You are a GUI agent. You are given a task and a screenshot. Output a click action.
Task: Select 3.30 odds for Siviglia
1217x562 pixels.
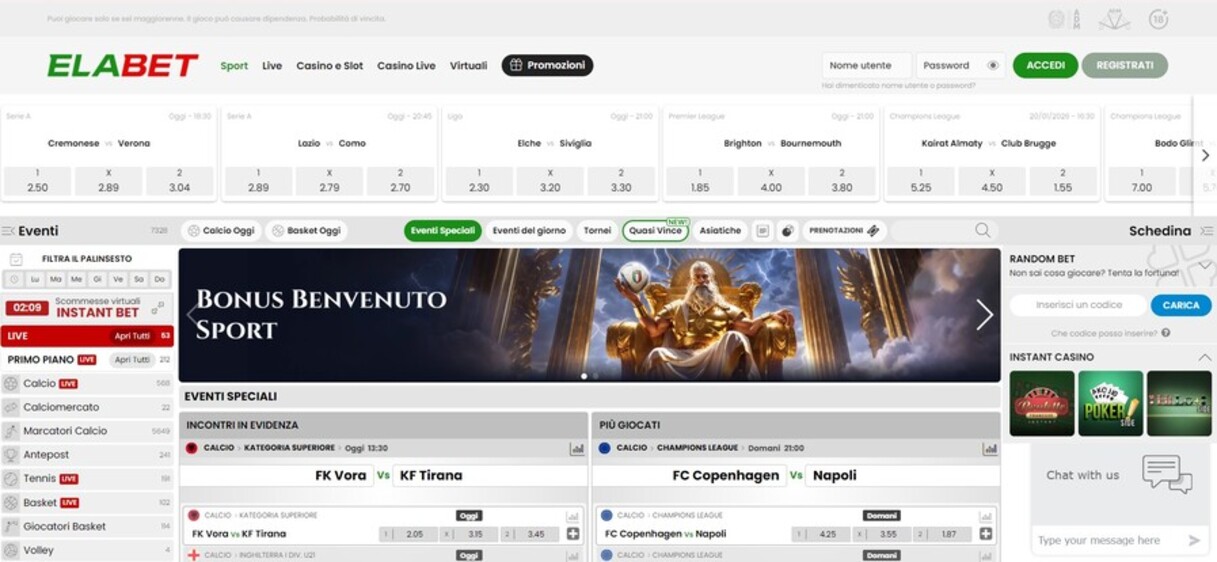pos(621,181)
